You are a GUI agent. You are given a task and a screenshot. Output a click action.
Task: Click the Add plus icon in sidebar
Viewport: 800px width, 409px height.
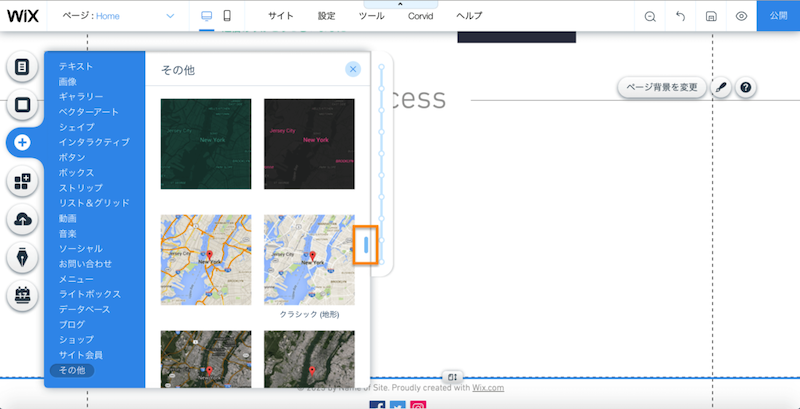[22, 143]
